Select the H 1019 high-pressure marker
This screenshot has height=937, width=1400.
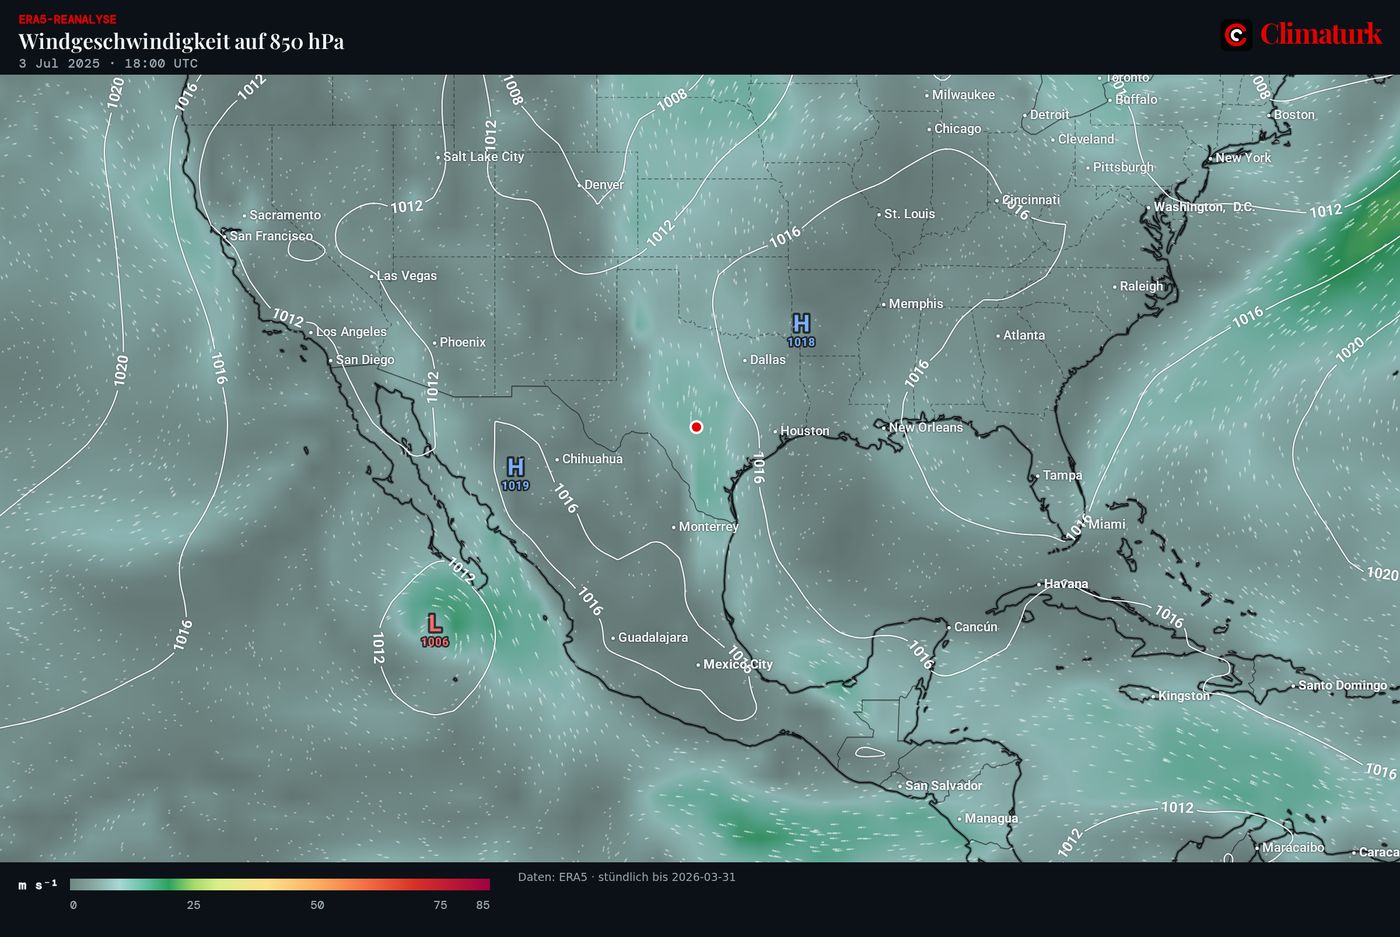[x=515, y=473]
